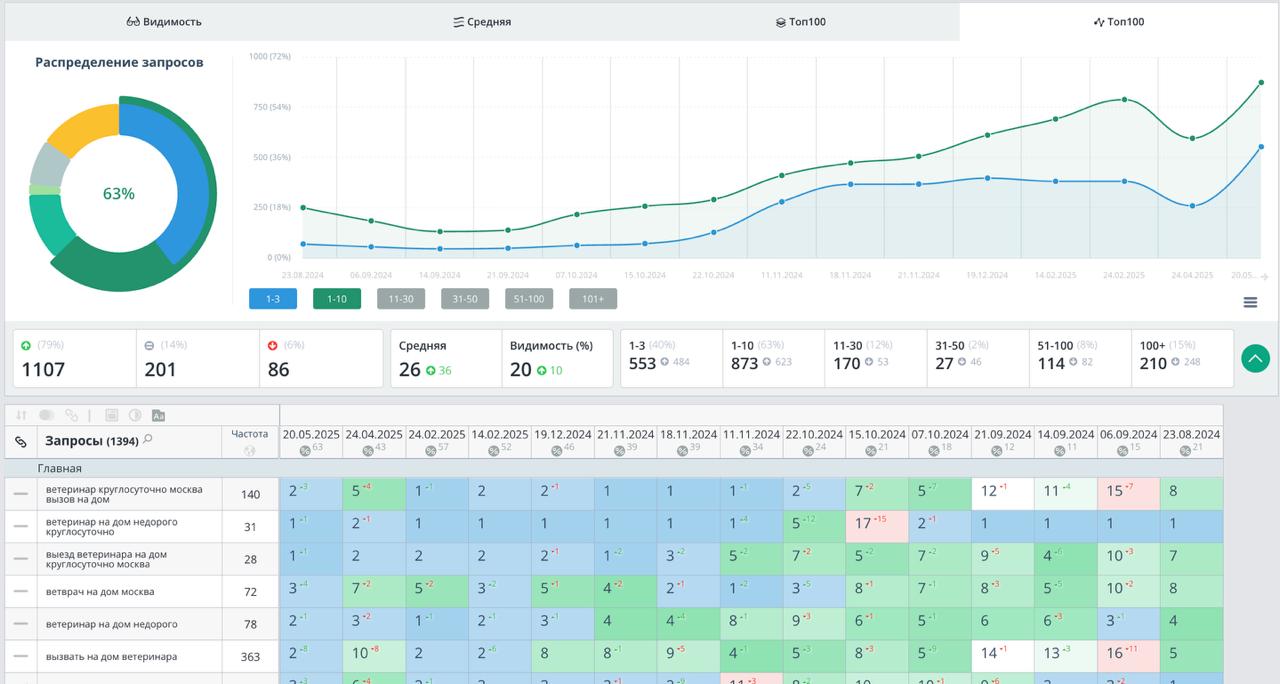Enable the 31-50 series legend button
1280x684 pixels.
click(x=465, y=298)
